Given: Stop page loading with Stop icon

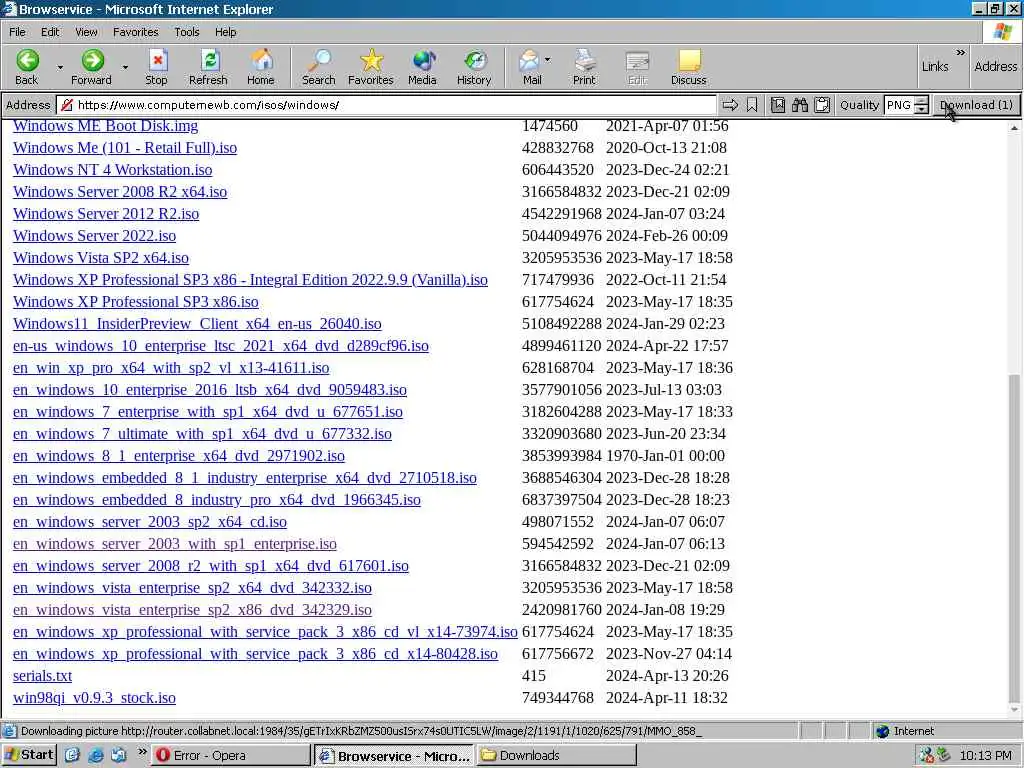Looking at the screenshot, I should (x=157, y=61).
